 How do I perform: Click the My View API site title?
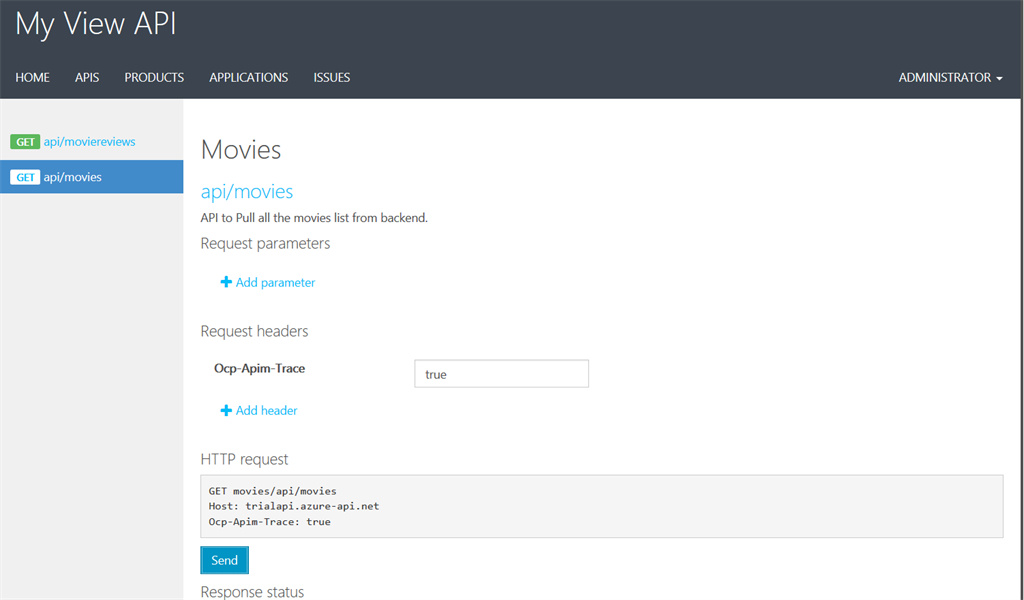[x=96, y=25]
